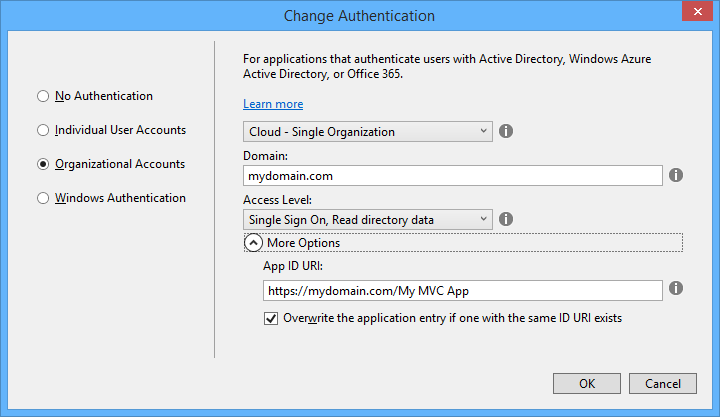Screen dimensions: 720x417
Task: Open the Cloud - Single Organization dropdown
Action: pos(368,131)
